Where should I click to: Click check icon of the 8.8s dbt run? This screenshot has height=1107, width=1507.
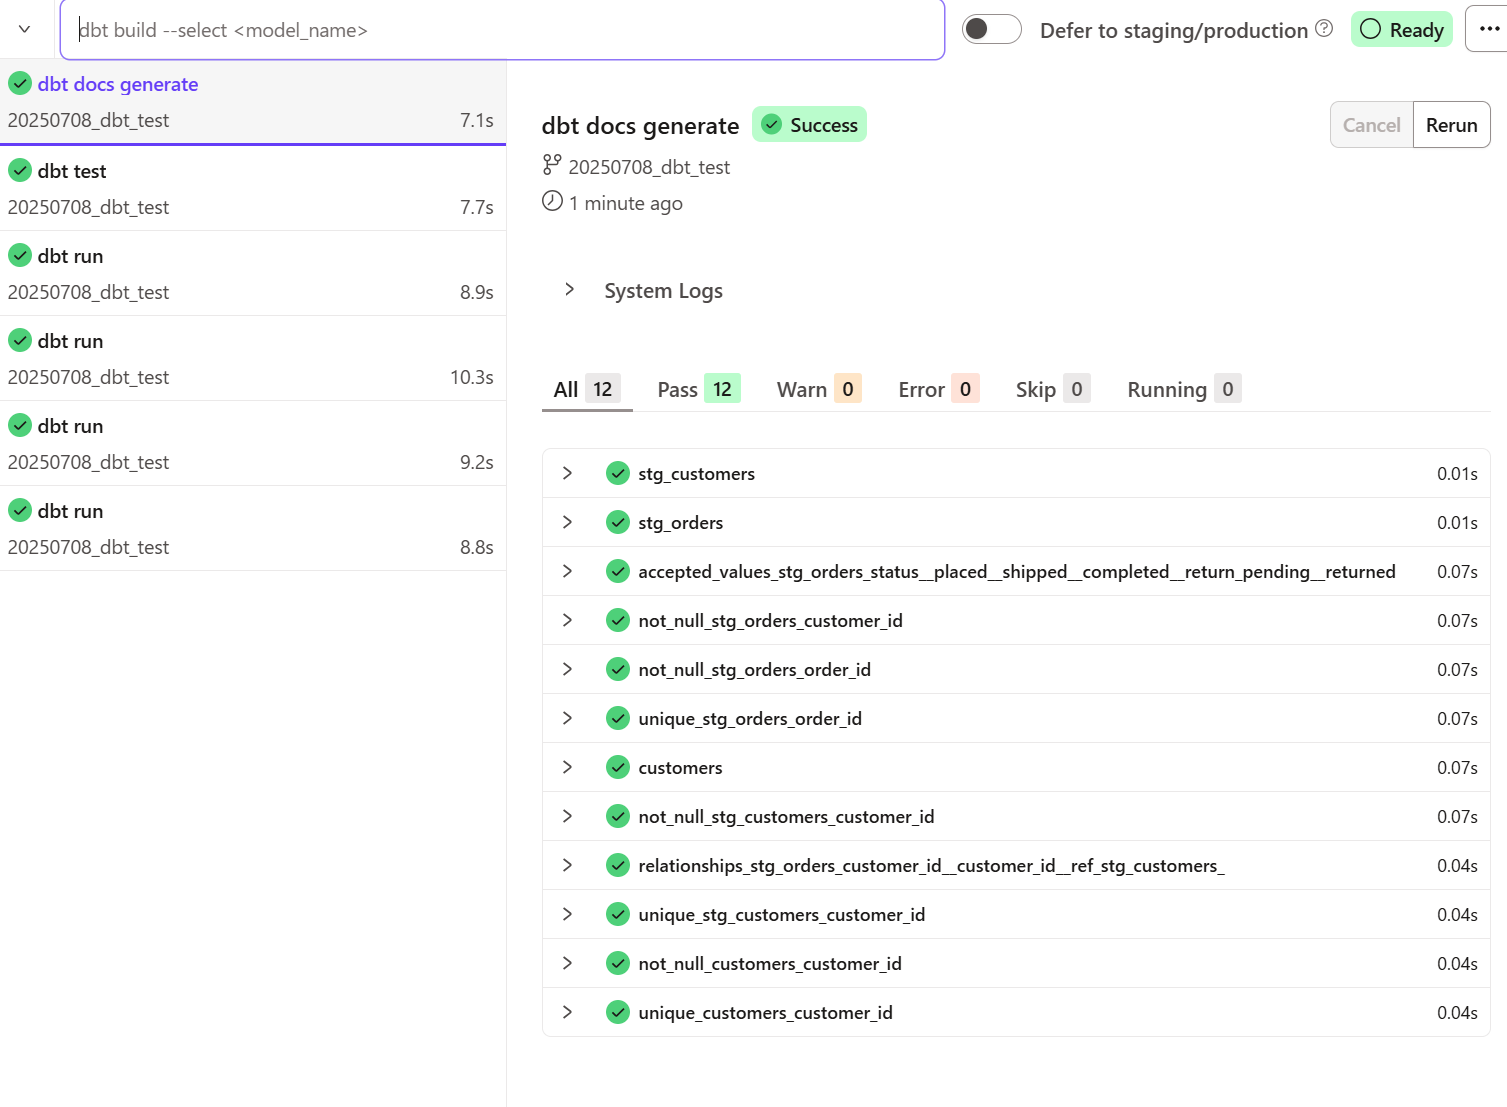[20, 510]
